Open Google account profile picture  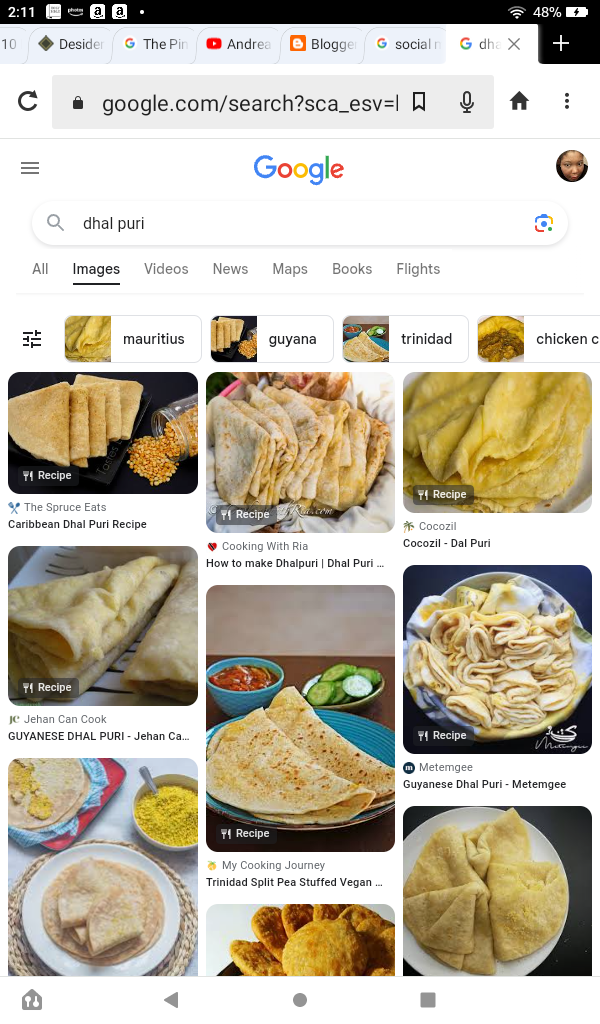coord(571,167)
